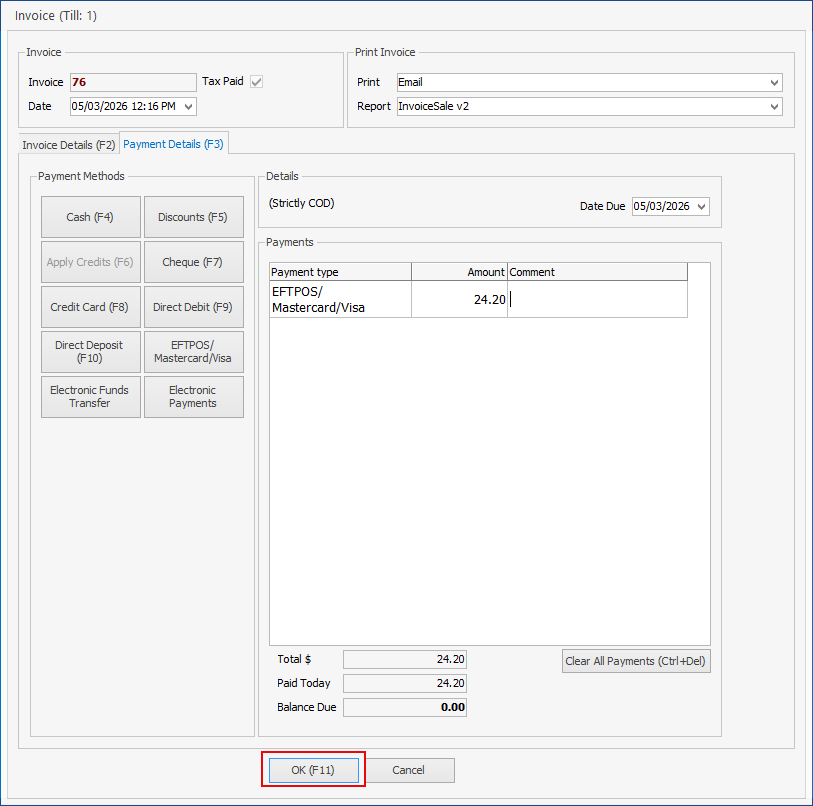Click the EFTPOS/Mastercard/Visa payment button
Viewport: 813px width, 806px height.
point(193,352)
